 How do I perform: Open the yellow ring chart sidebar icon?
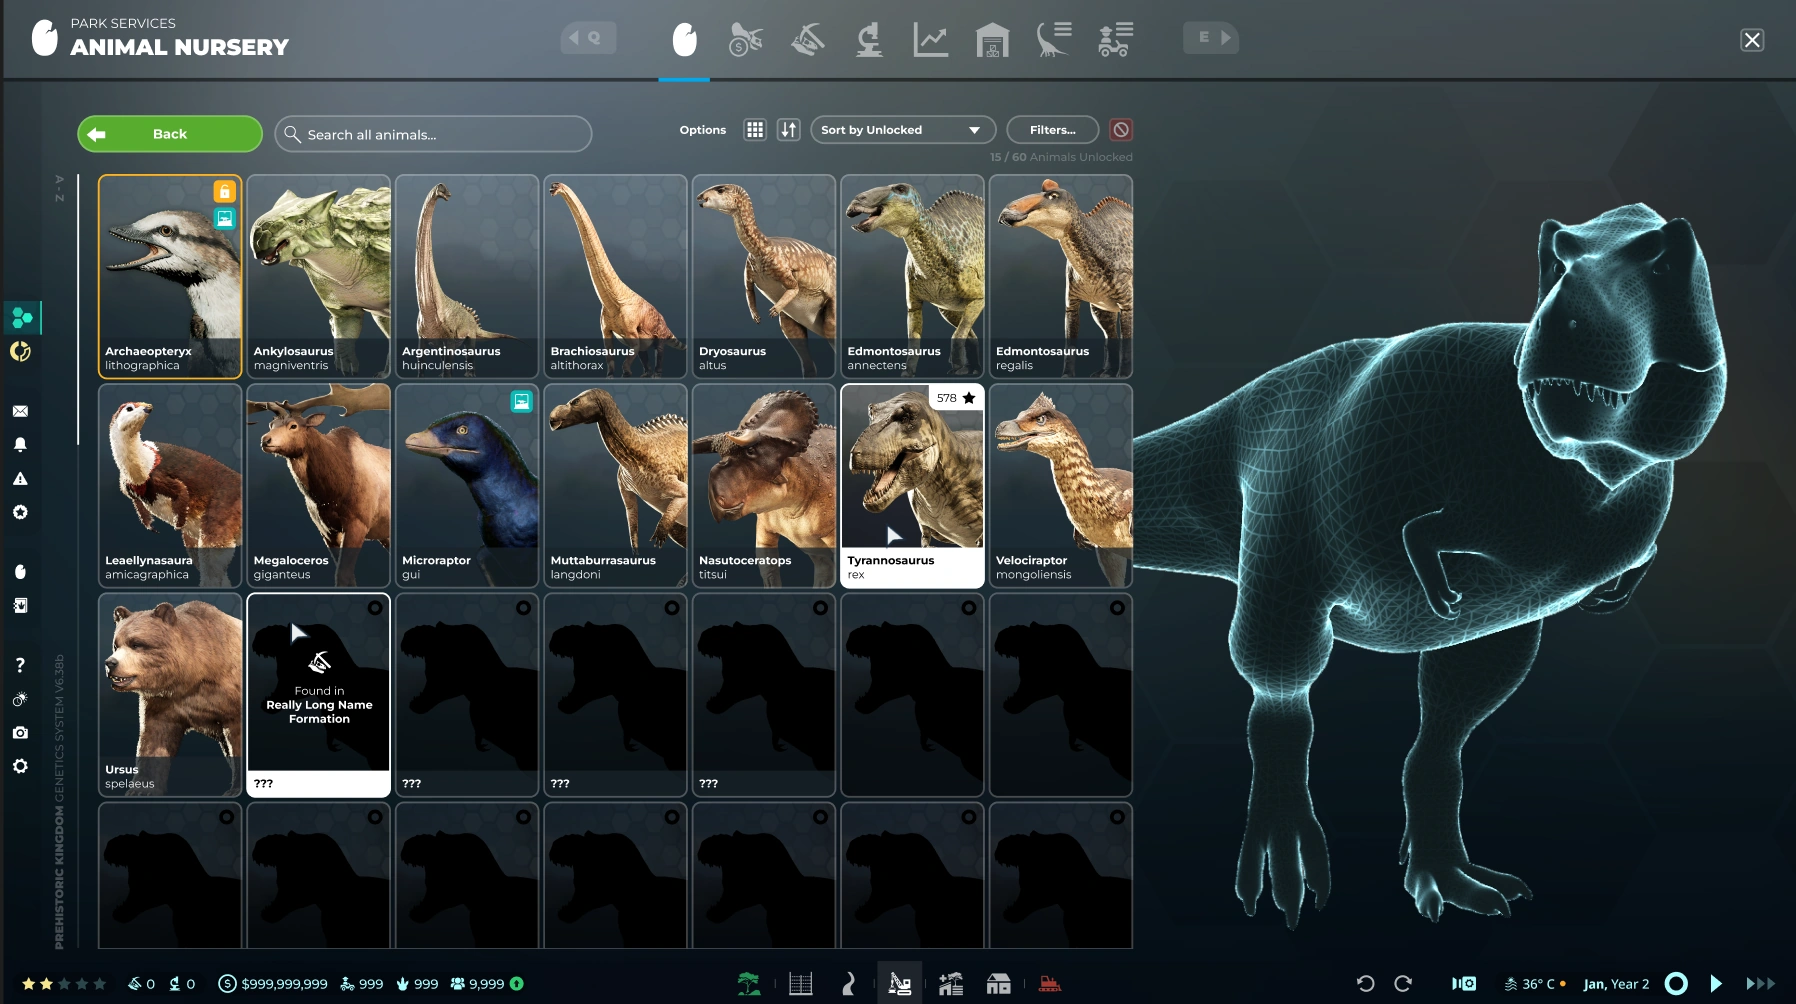(20, 351)
